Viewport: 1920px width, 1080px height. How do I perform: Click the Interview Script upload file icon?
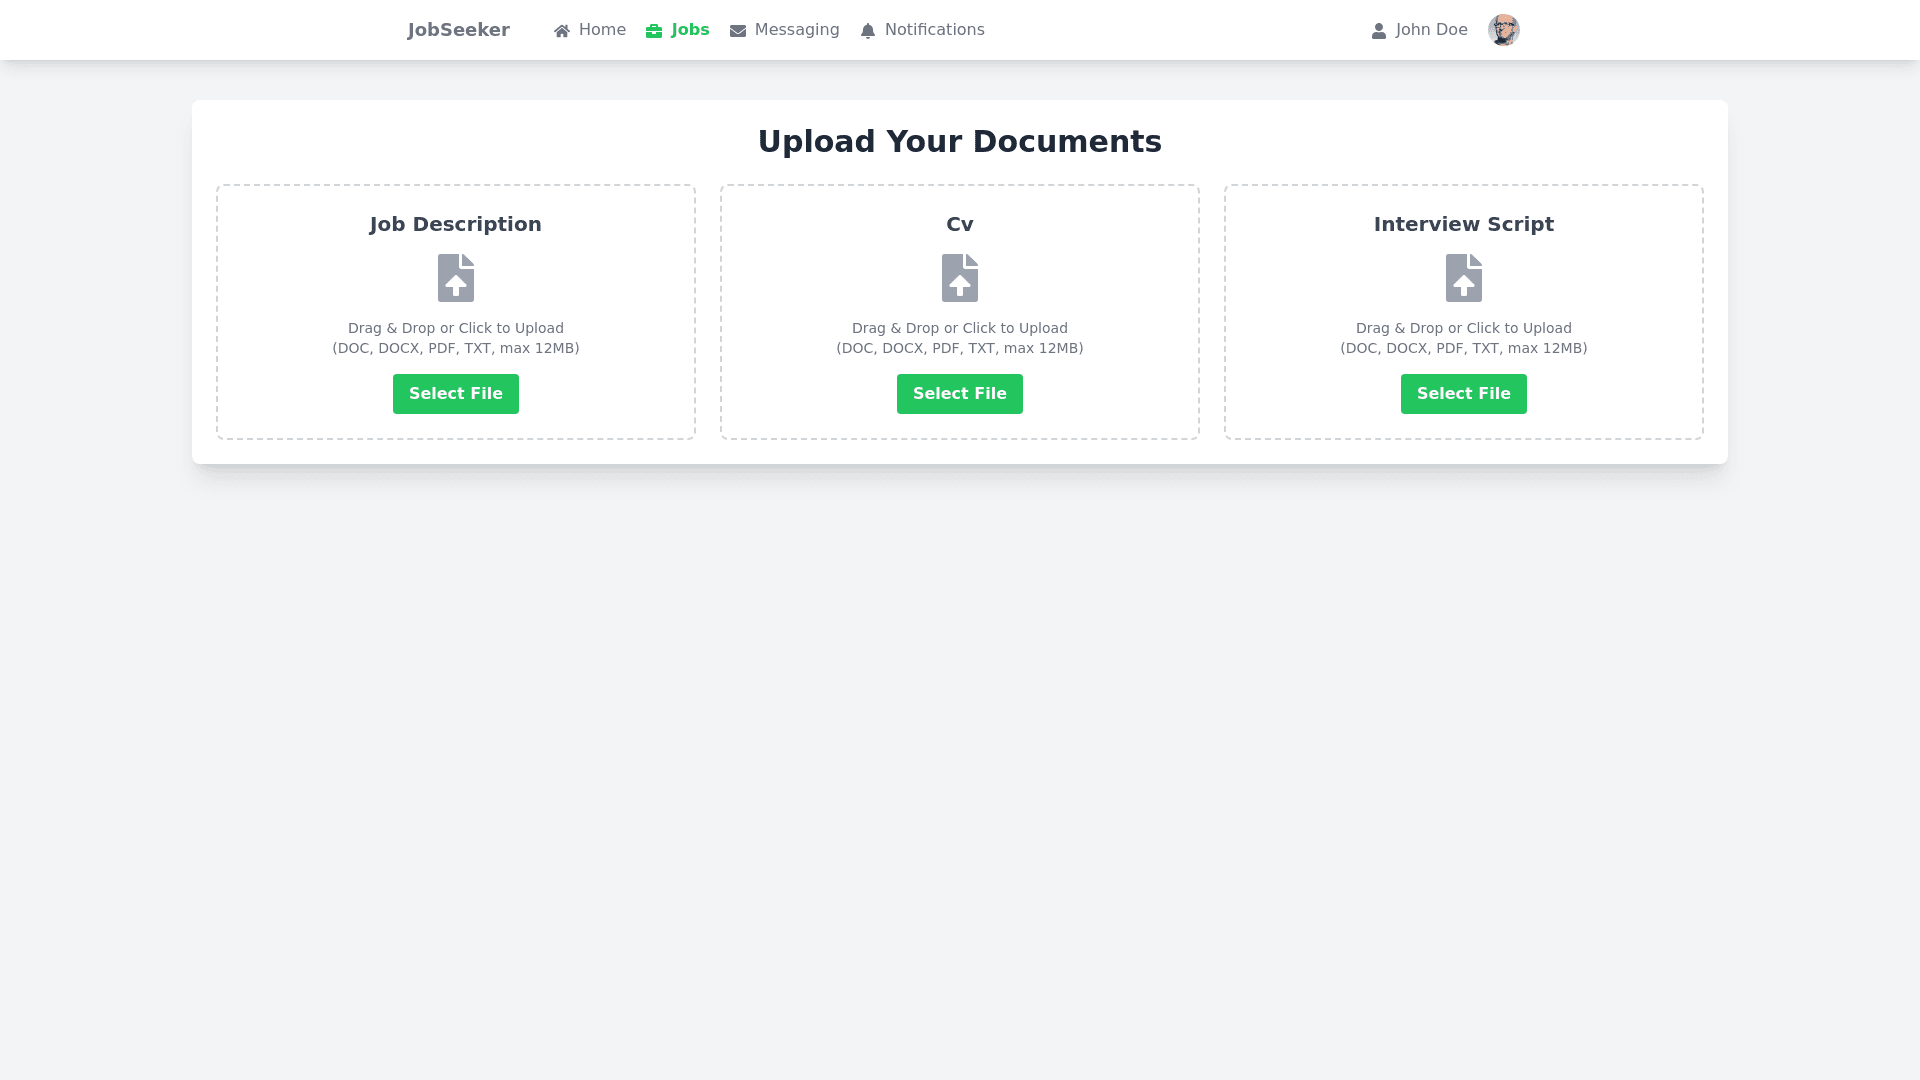pyautogui.click(x=1464, y=278)
